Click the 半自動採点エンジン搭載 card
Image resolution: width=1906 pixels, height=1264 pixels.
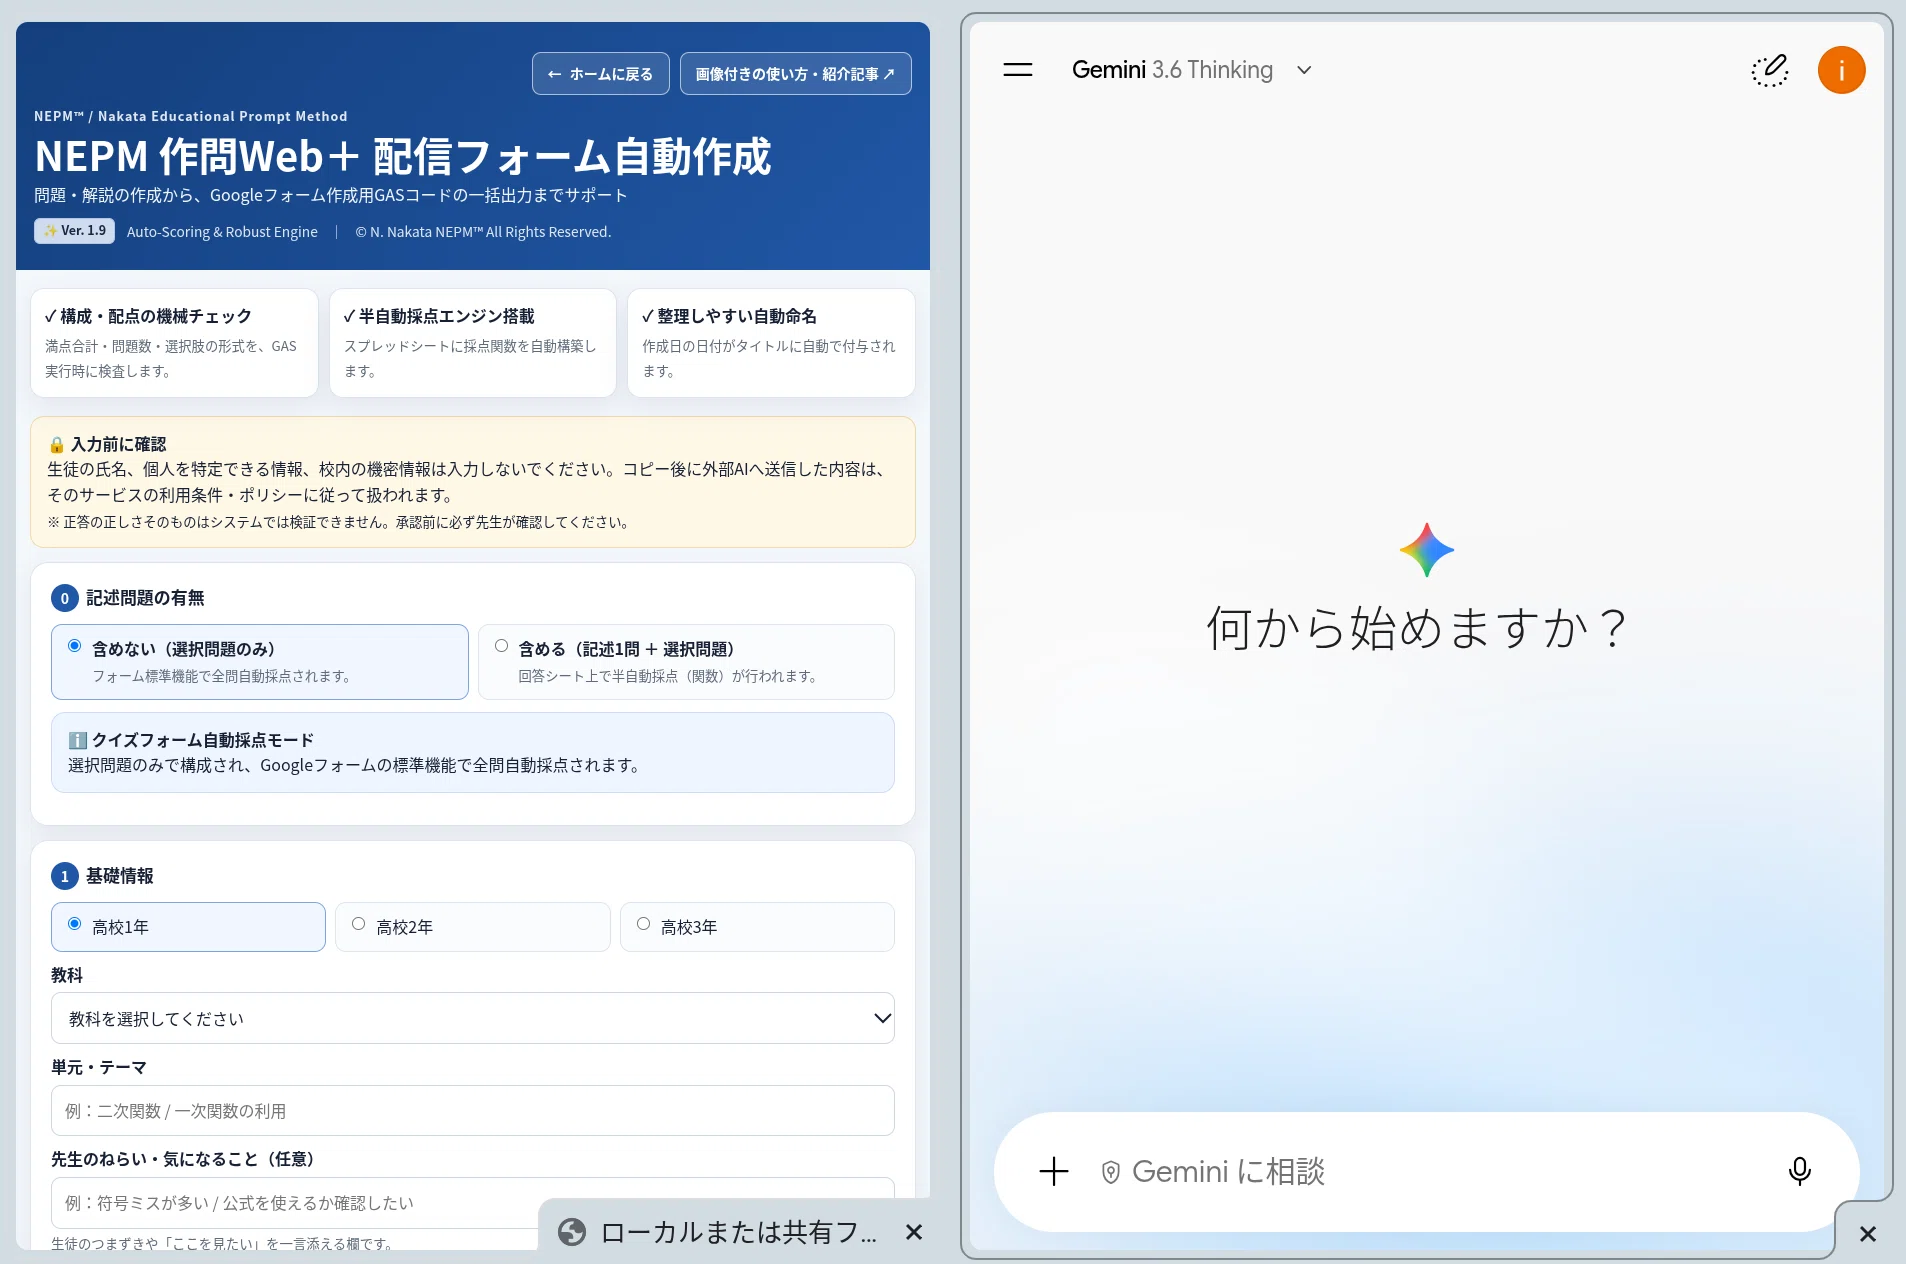472,343
